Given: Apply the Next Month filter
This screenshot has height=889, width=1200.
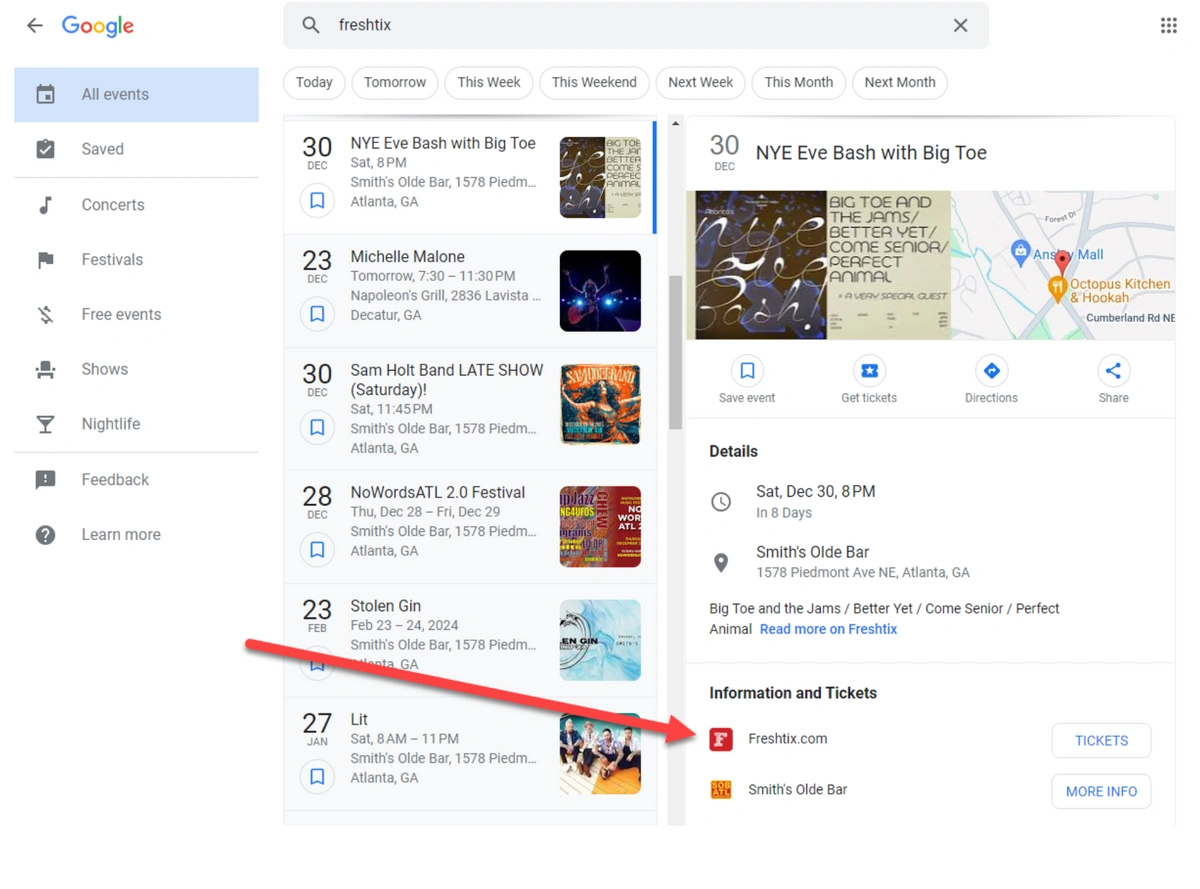Looking at the screenshot, I should [900, 83].
